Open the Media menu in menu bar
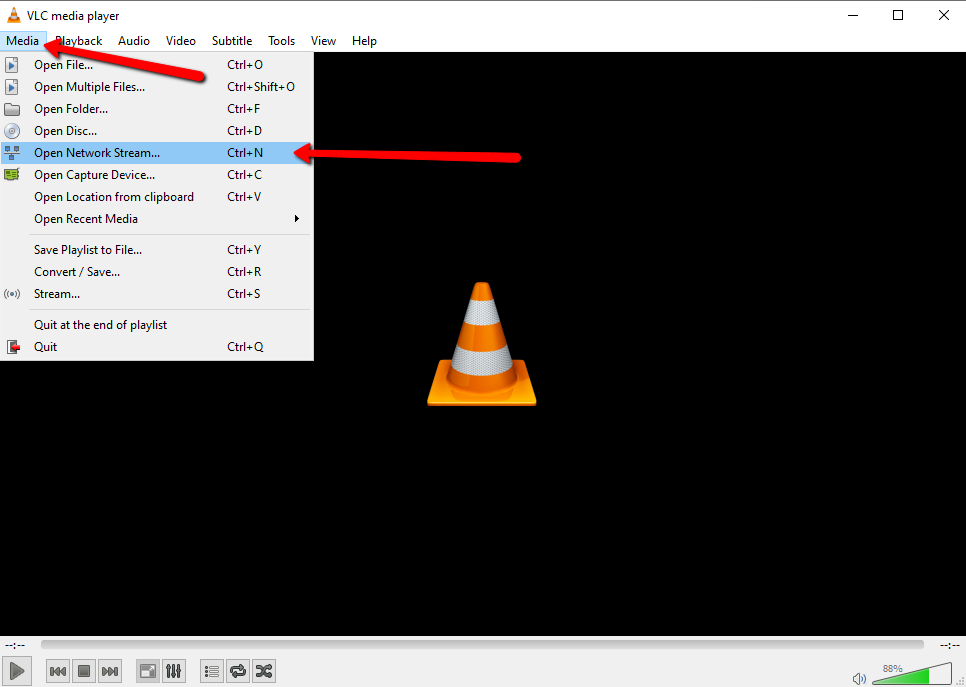The image size is (966, 687). pos(23,41)
